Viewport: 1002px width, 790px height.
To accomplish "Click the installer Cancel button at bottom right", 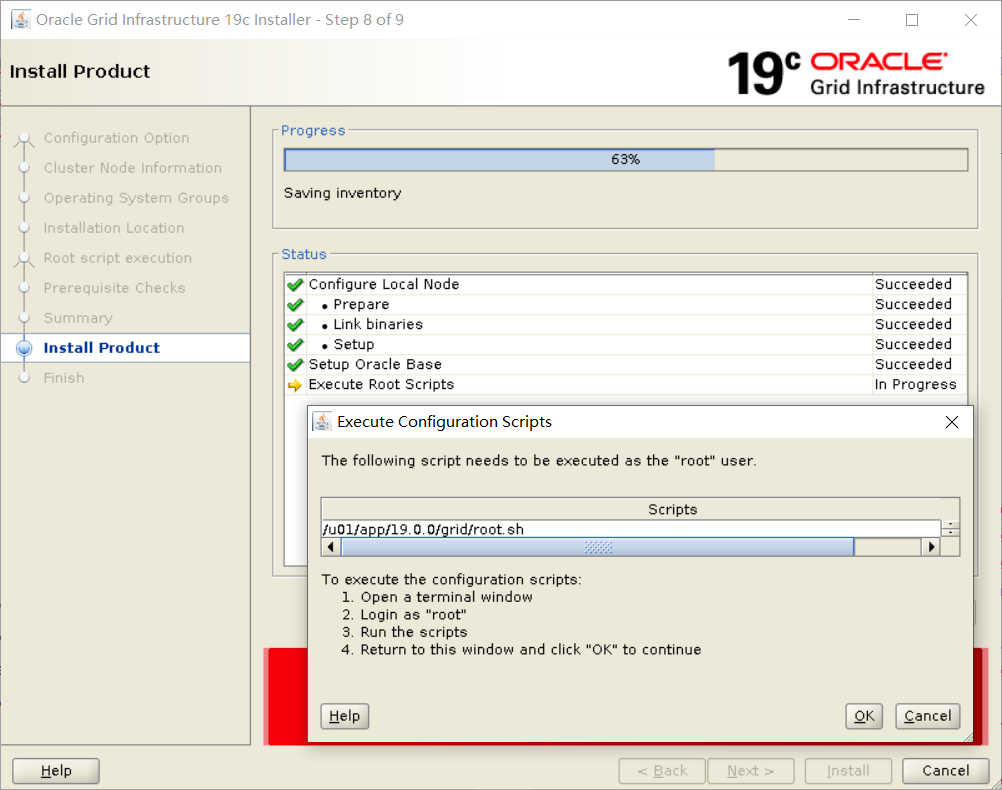I will (x=945, y=771).
